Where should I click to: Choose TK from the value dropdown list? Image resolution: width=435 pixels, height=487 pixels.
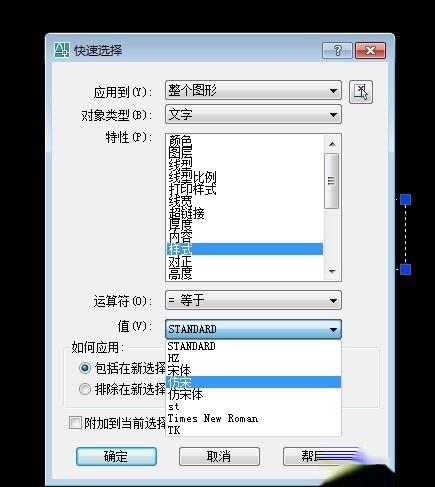click(253, 430)
